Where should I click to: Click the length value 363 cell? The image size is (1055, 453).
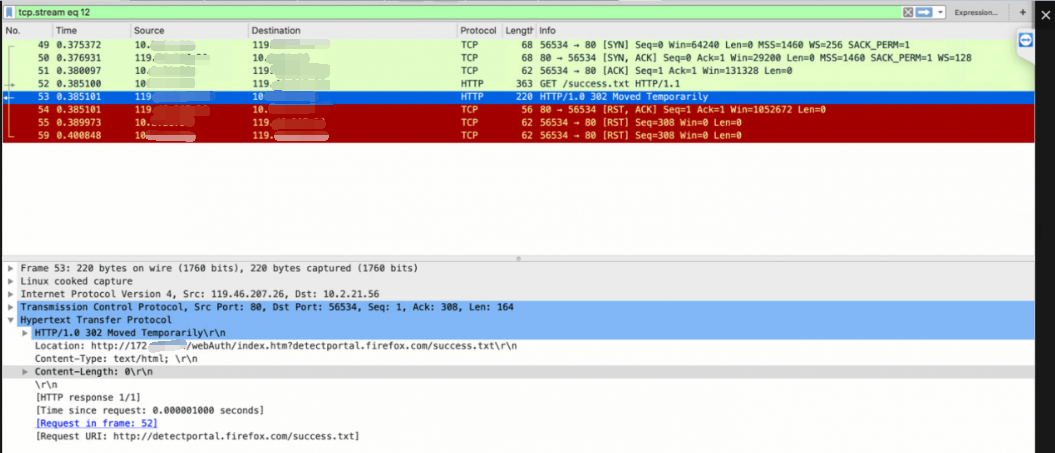[525, 83]
